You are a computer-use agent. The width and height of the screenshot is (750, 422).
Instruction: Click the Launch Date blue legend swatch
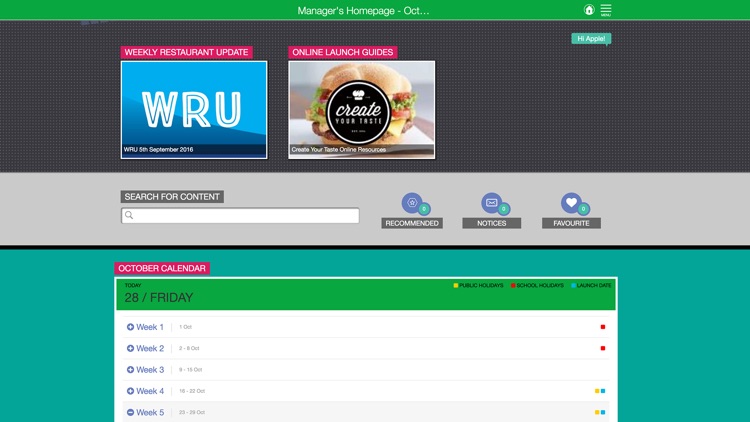pyautogui.click(x=574, y=286)
